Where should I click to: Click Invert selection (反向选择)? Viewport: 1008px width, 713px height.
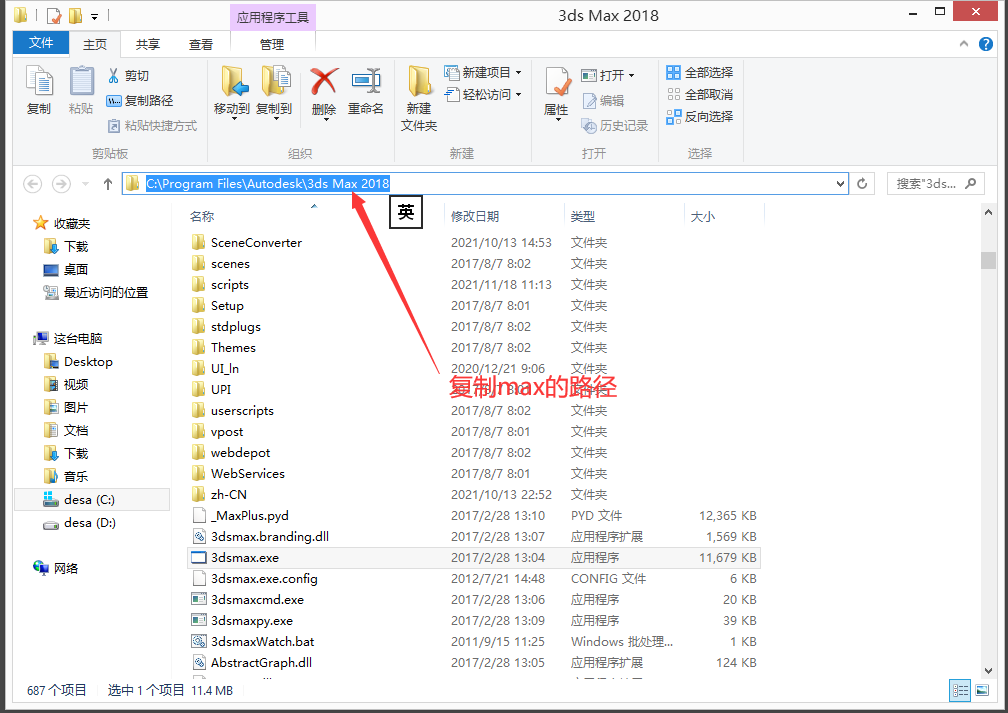tap(699, 116)
